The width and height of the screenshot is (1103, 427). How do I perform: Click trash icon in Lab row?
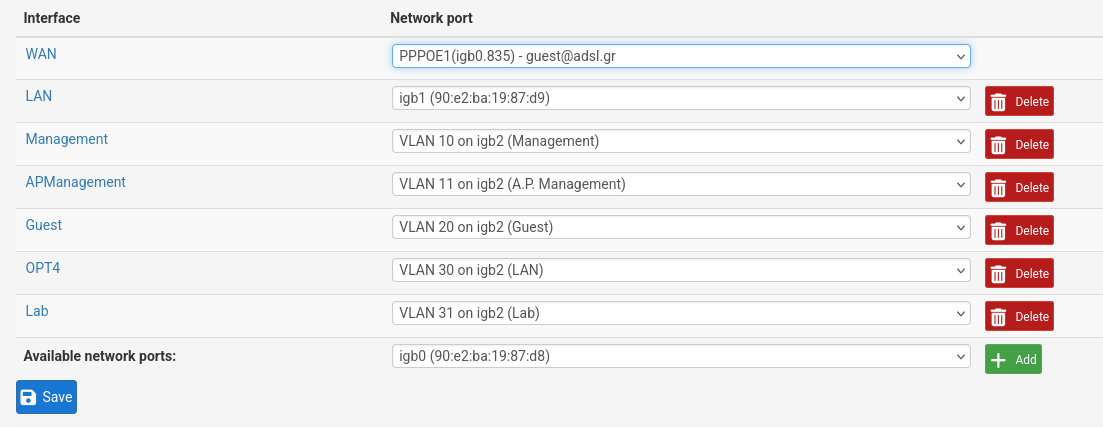pos(998,316)
